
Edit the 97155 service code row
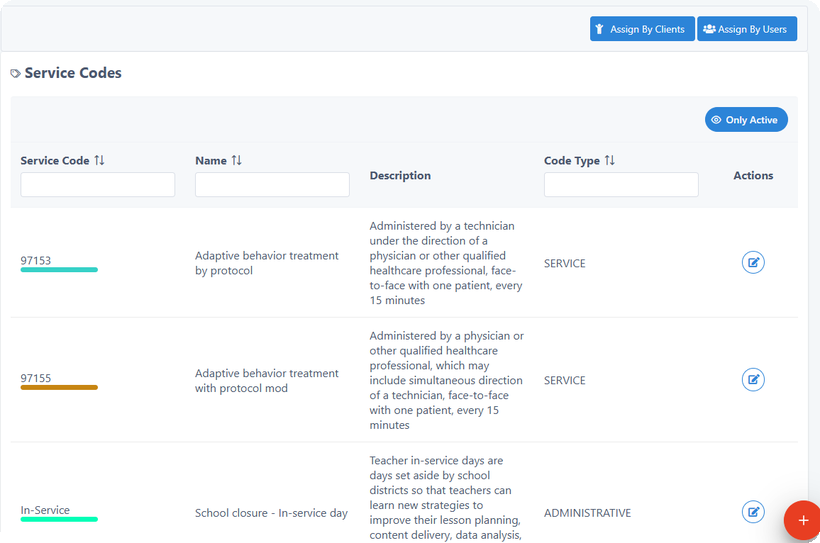753,380
